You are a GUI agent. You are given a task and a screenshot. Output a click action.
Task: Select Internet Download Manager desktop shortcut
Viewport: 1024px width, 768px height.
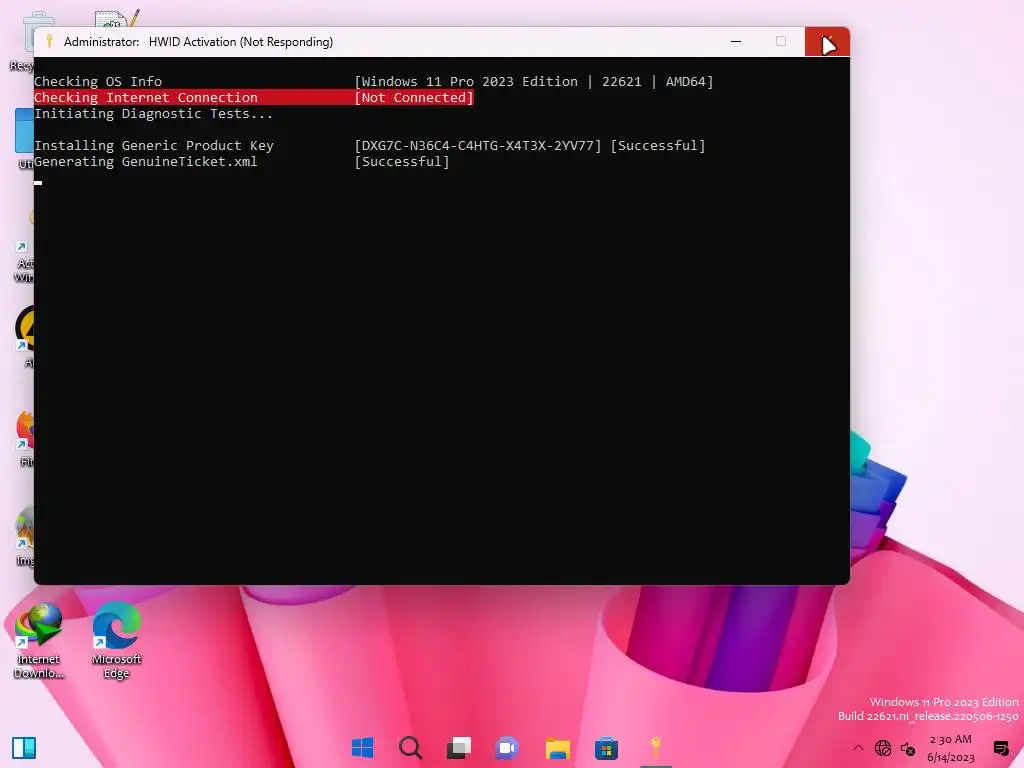[x=39, y=641]
